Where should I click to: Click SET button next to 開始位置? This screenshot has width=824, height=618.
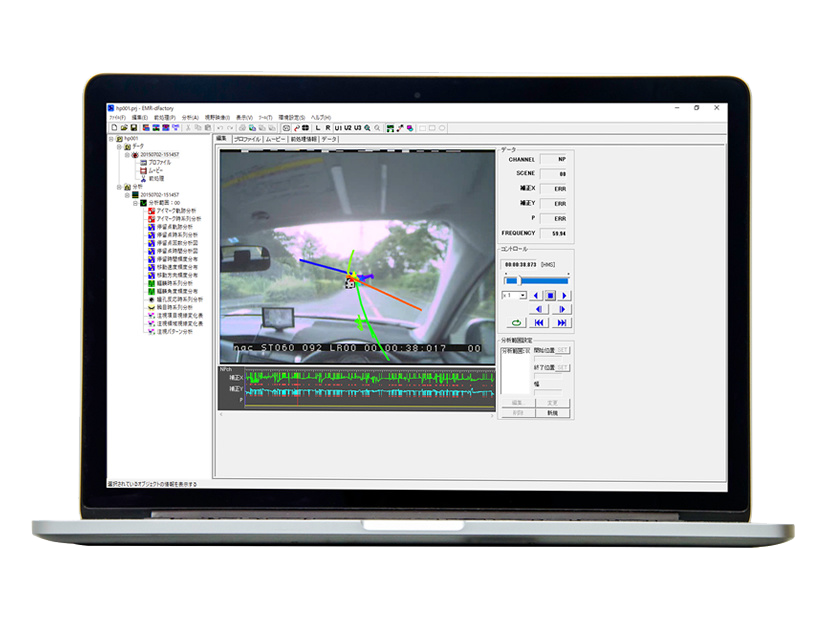tap(563, 351)
